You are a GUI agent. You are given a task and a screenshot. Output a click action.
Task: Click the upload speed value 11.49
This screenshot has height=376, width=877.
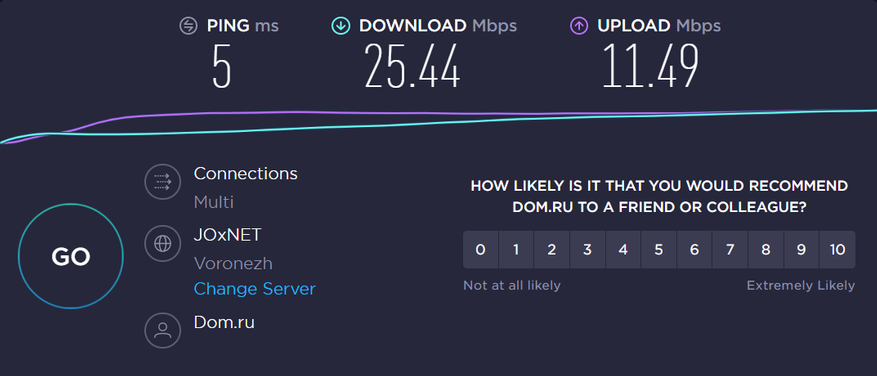(650, 66)
